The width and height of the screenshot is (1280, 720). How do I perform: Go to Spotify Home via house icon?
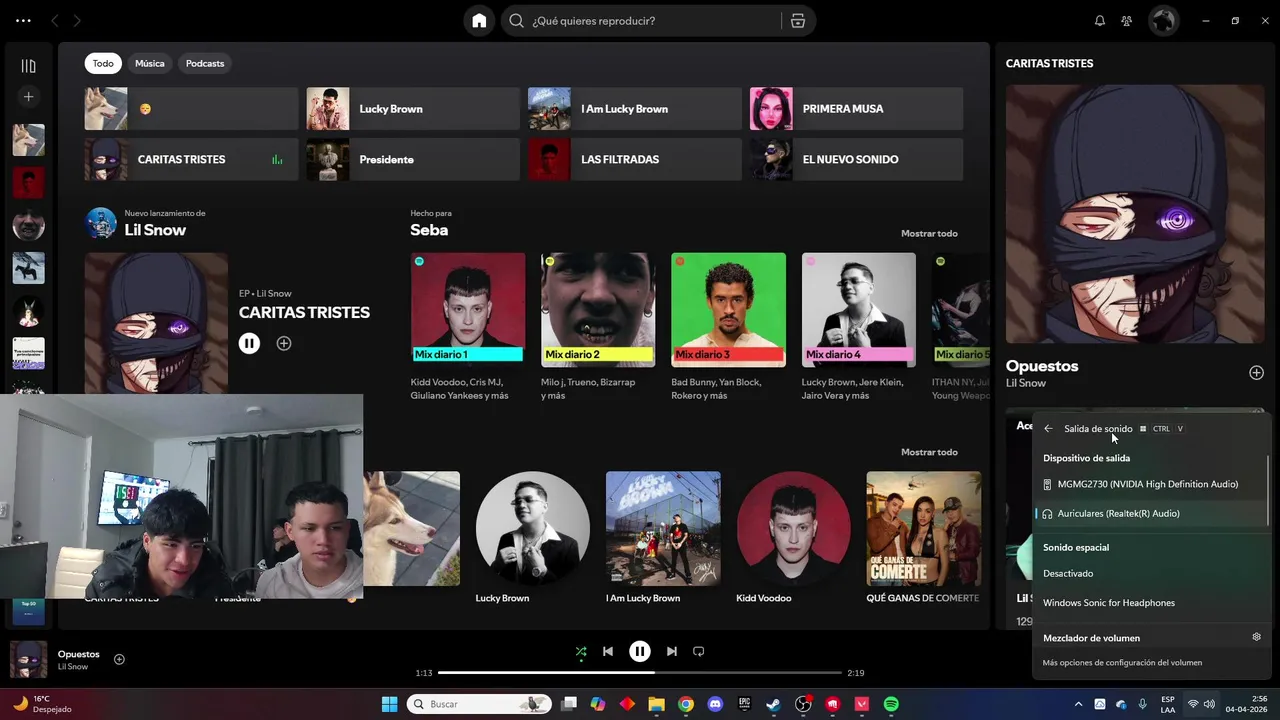(x=479, y=21)
